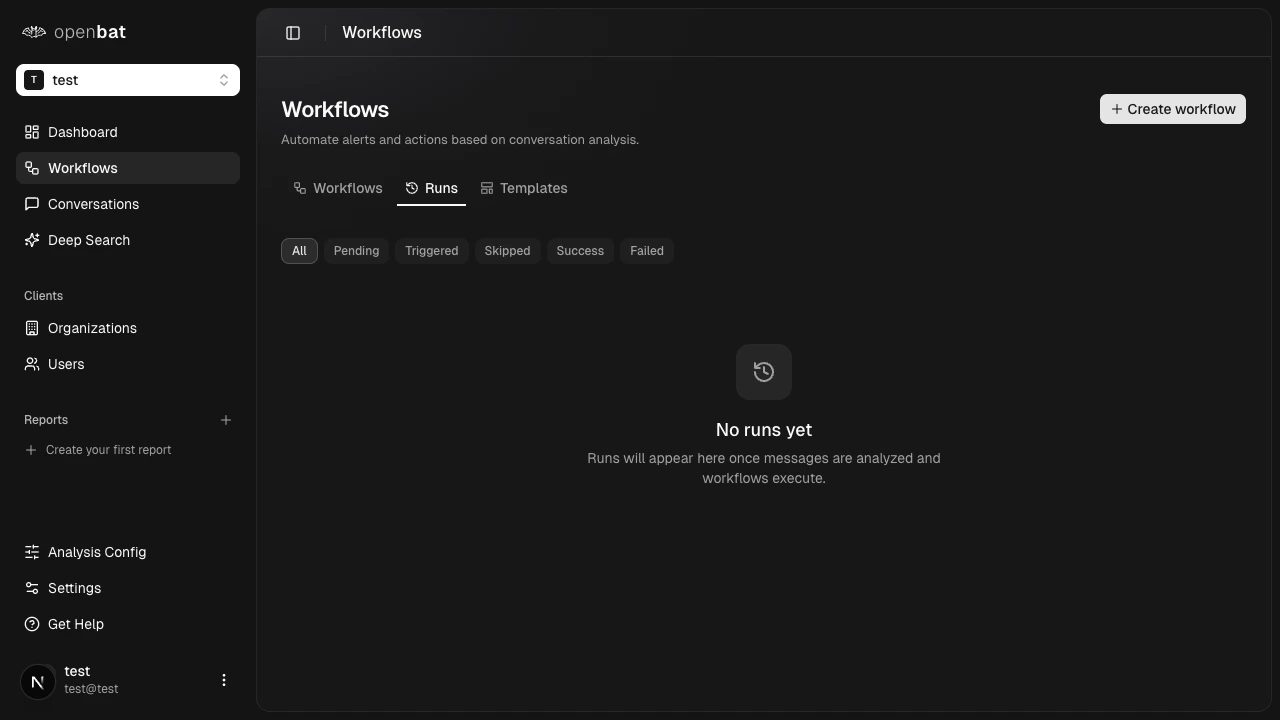Image resolution: width=1280 pixels, height=720 pixels.
Task: Click the Get Help question mark icon
Action: coord(31,624)
